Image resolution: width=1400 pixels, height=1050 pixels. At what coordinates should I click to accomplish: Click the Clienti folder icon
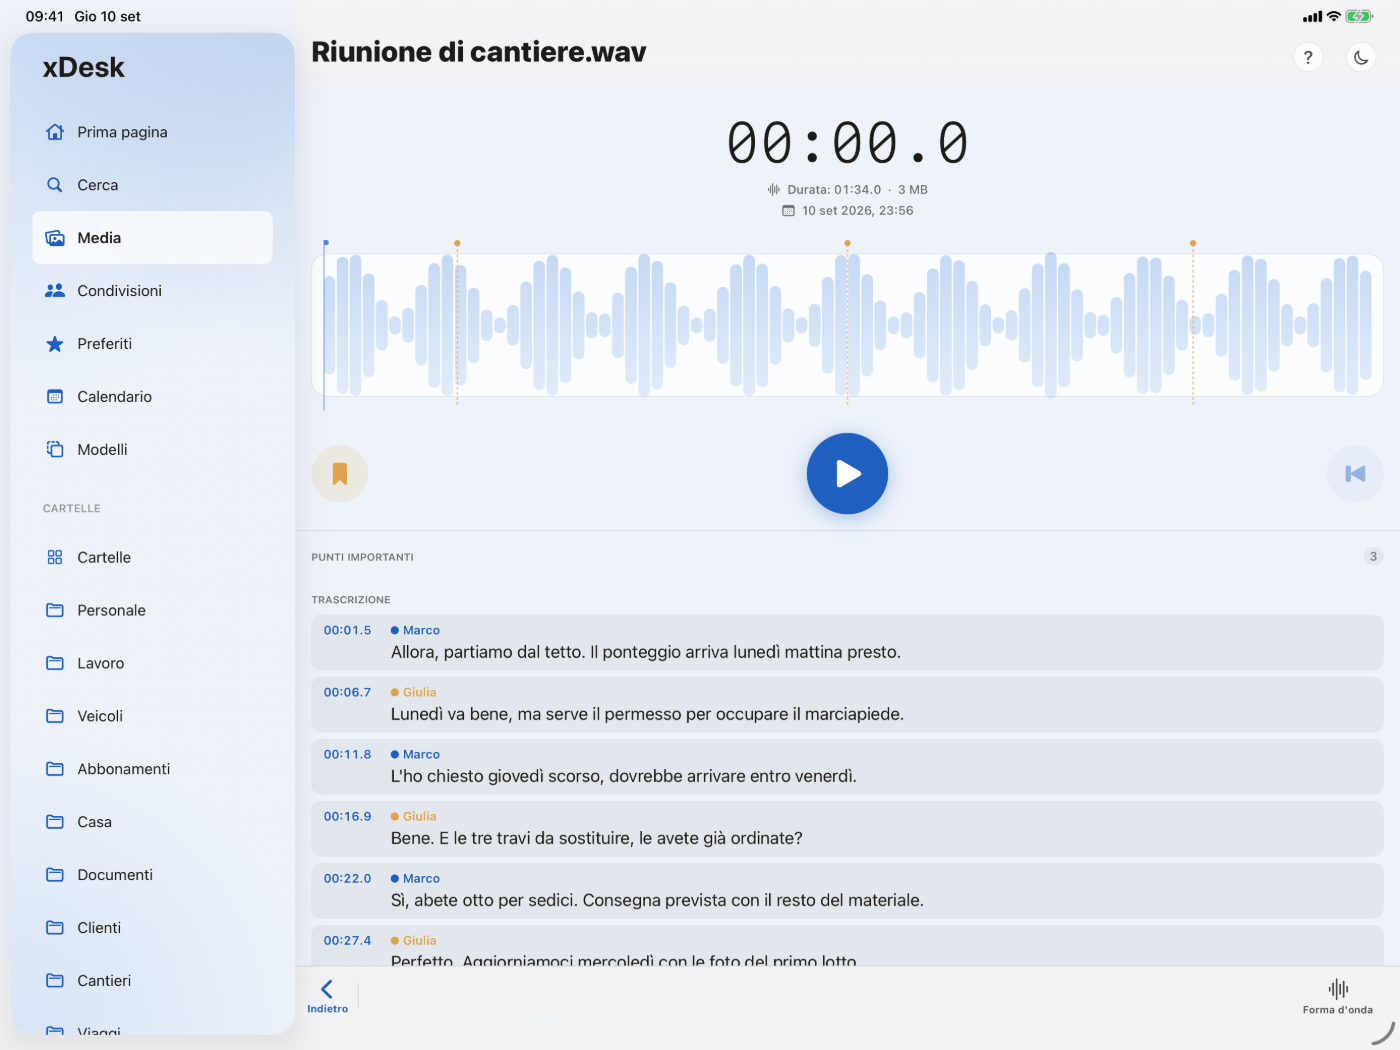tap(55, 928)
